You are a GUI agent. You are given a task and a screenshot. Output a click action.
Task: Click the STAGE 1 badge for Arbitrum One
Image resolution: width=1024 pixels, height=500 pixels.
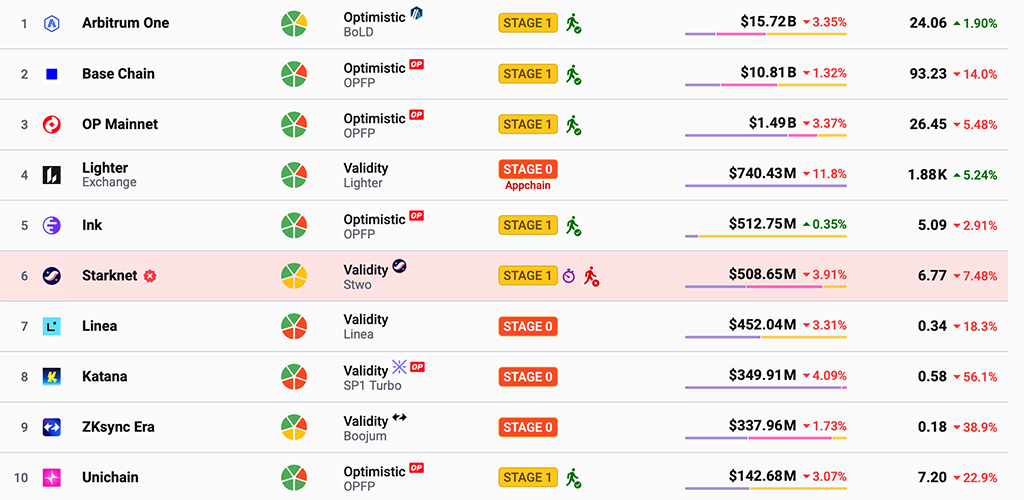tap(527, 23)
